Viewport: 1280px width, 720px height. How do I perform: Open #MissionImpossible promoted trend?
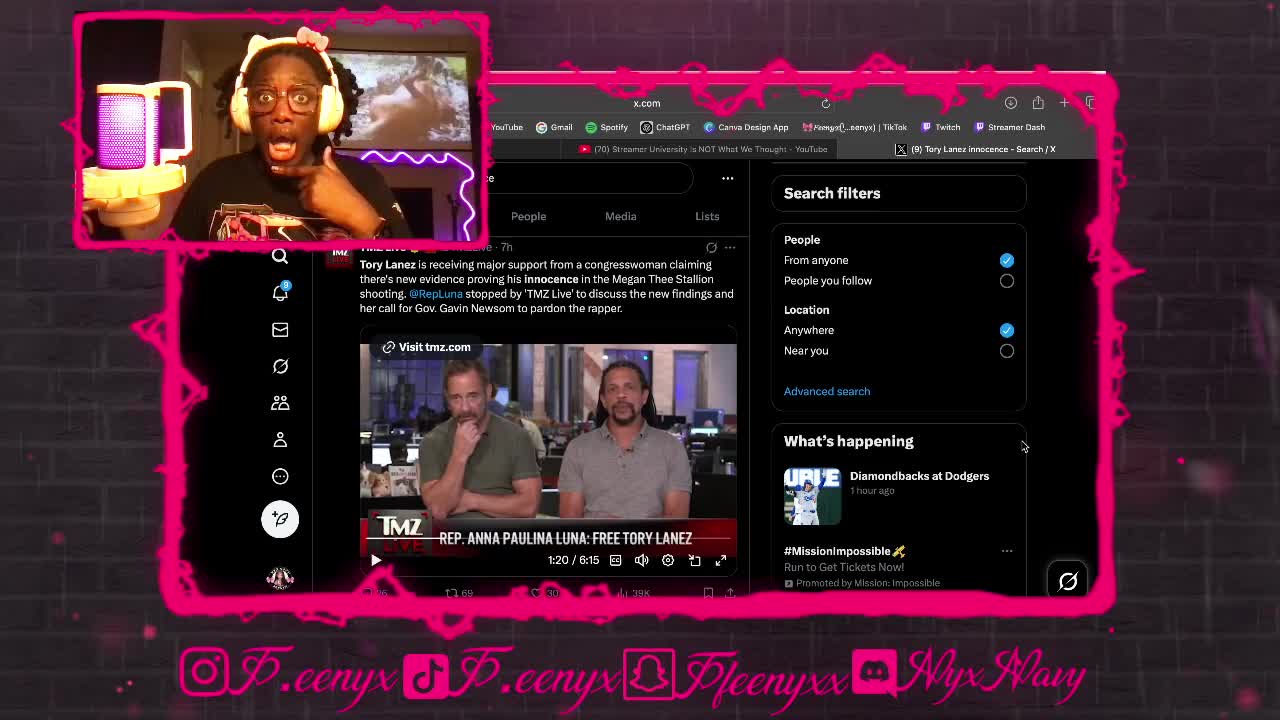[844, 551]
